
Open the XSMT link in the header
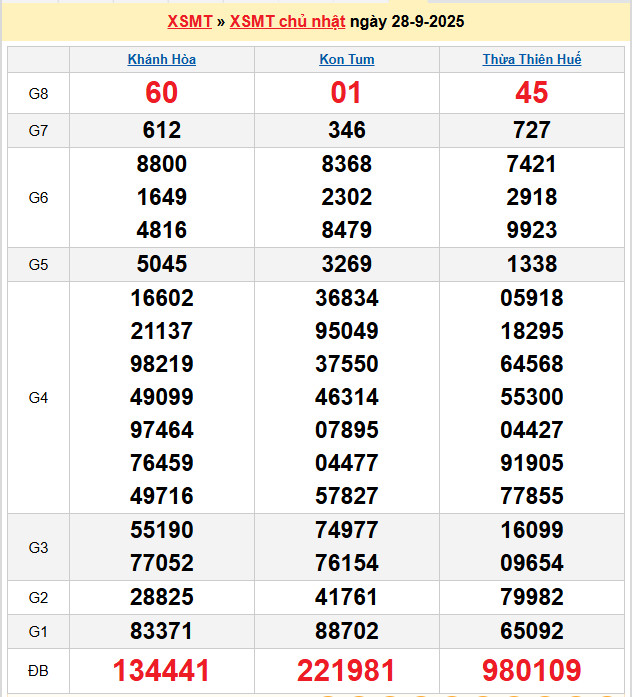189,21
